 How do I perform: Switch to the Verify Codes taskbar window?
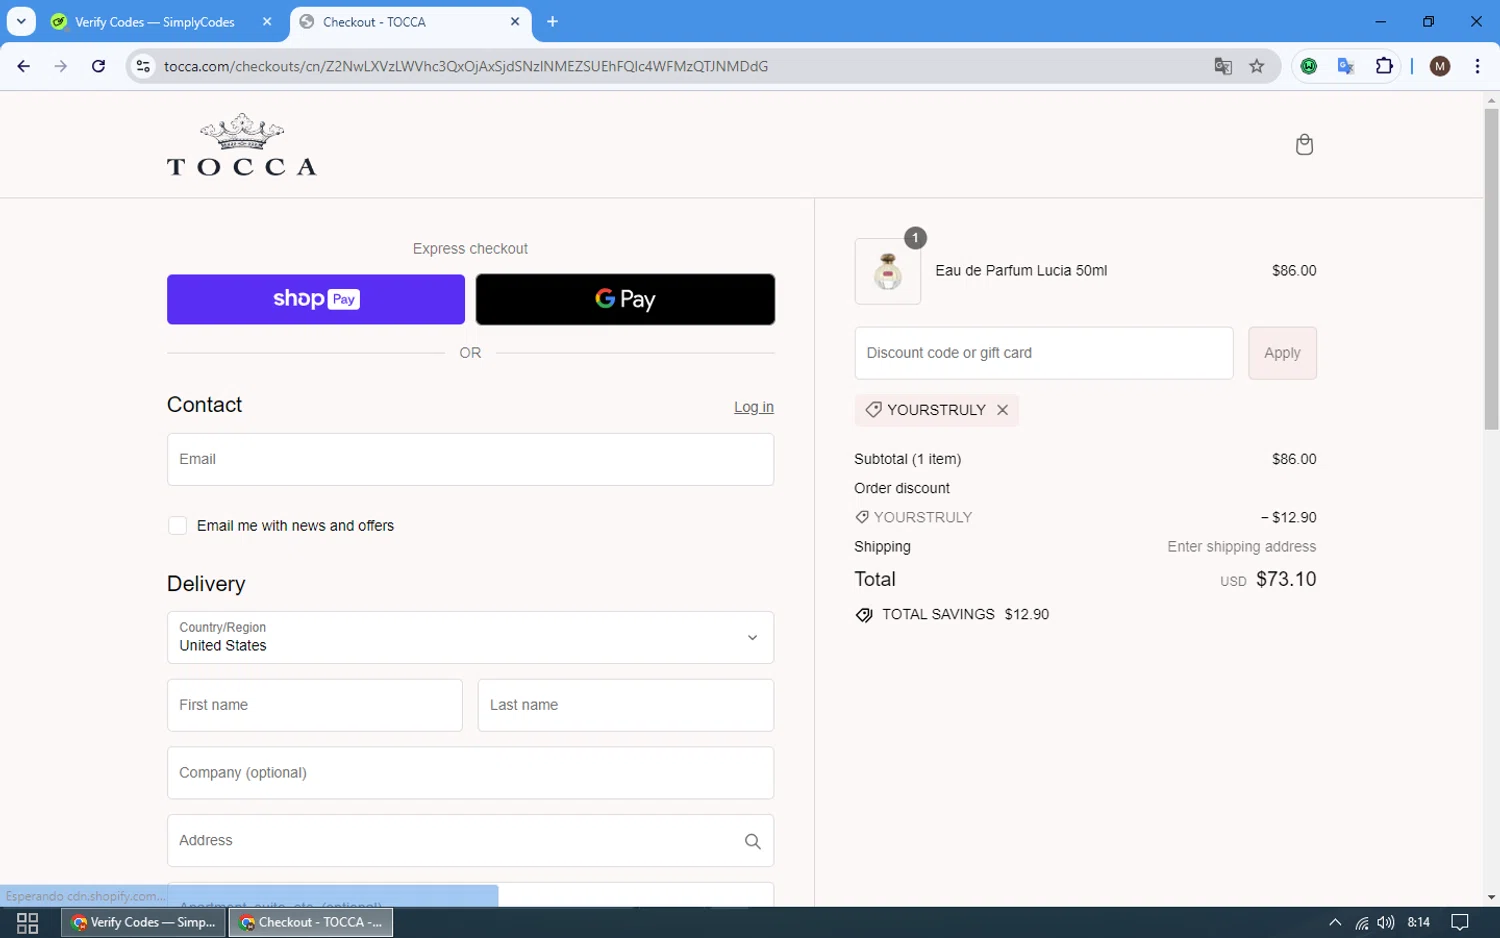point(144,922)
